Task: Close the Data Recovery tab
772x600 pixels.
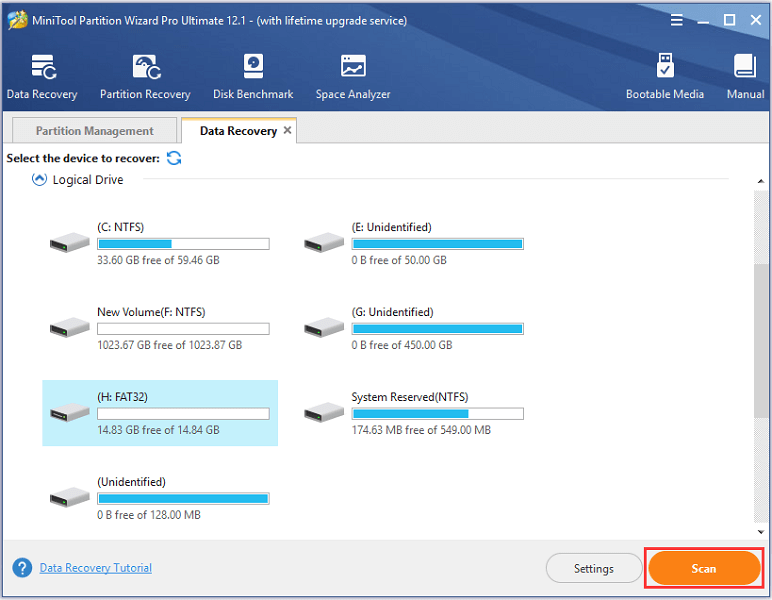Action: coord(288,130)
